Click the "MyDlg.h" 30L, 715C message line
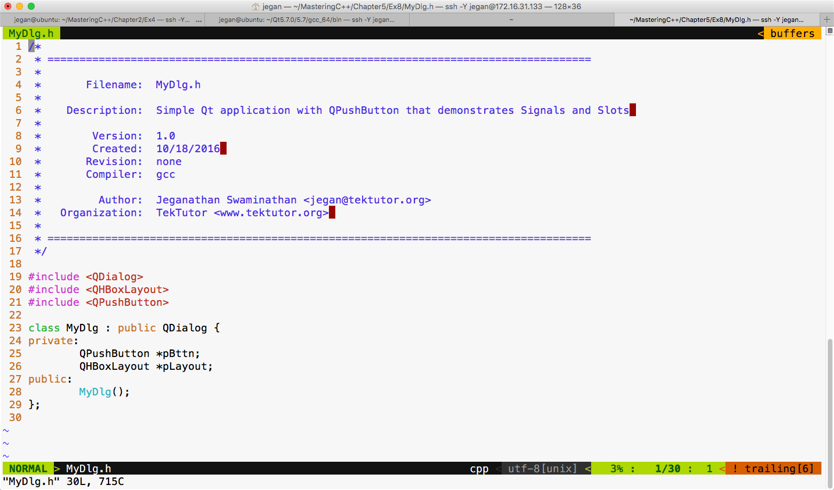Screen dimensions: 834x490 pyautogui.click(x=63, y=481)
